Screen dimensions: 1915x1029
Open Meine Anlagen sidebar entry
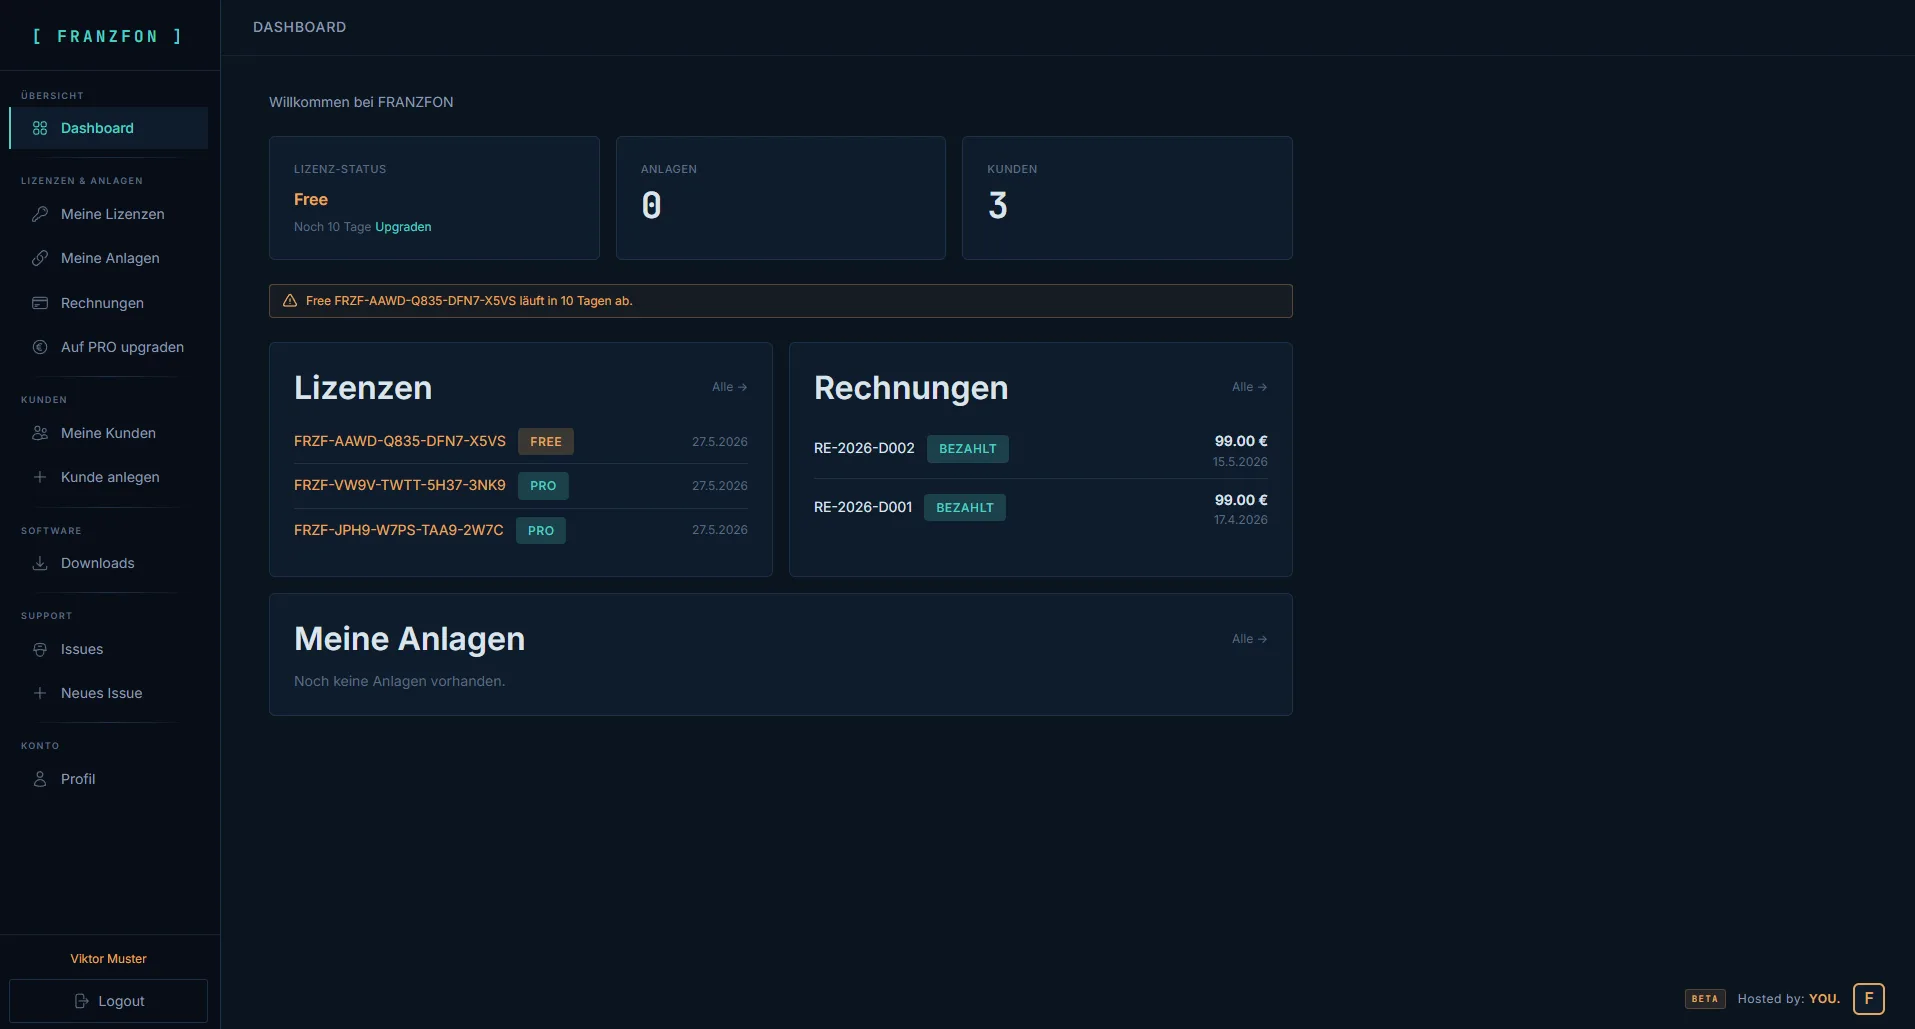pyautogui.click(x=109, y=258)
